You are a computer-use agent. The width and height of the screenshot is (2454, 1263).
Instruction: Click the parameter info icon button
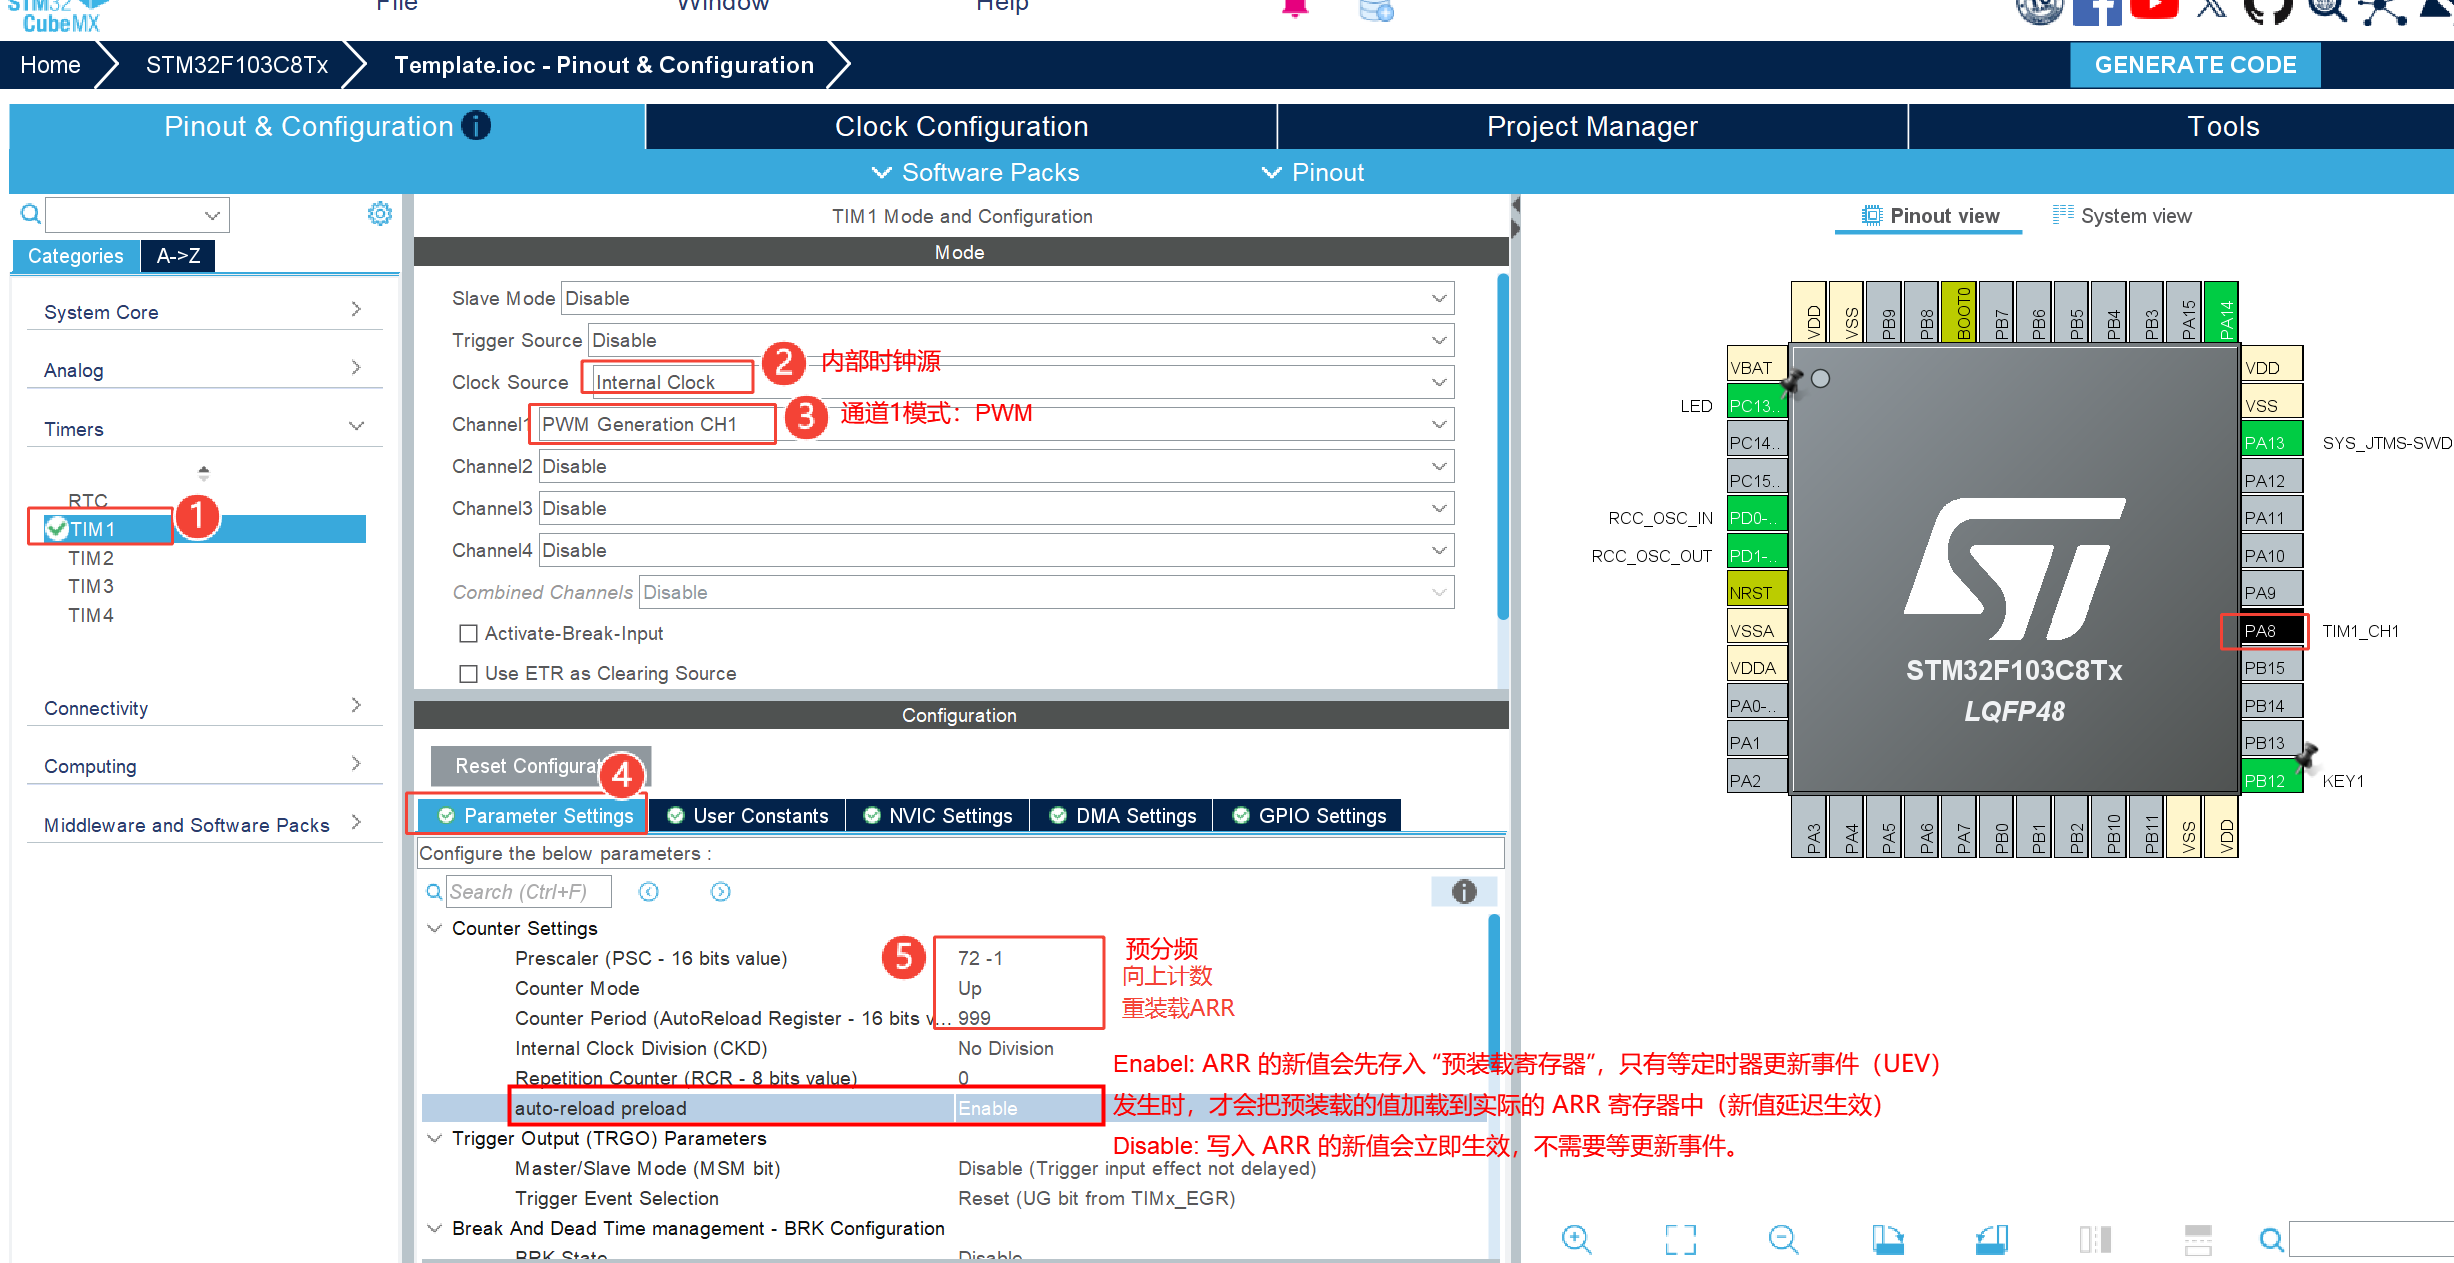click(1464, 892)
